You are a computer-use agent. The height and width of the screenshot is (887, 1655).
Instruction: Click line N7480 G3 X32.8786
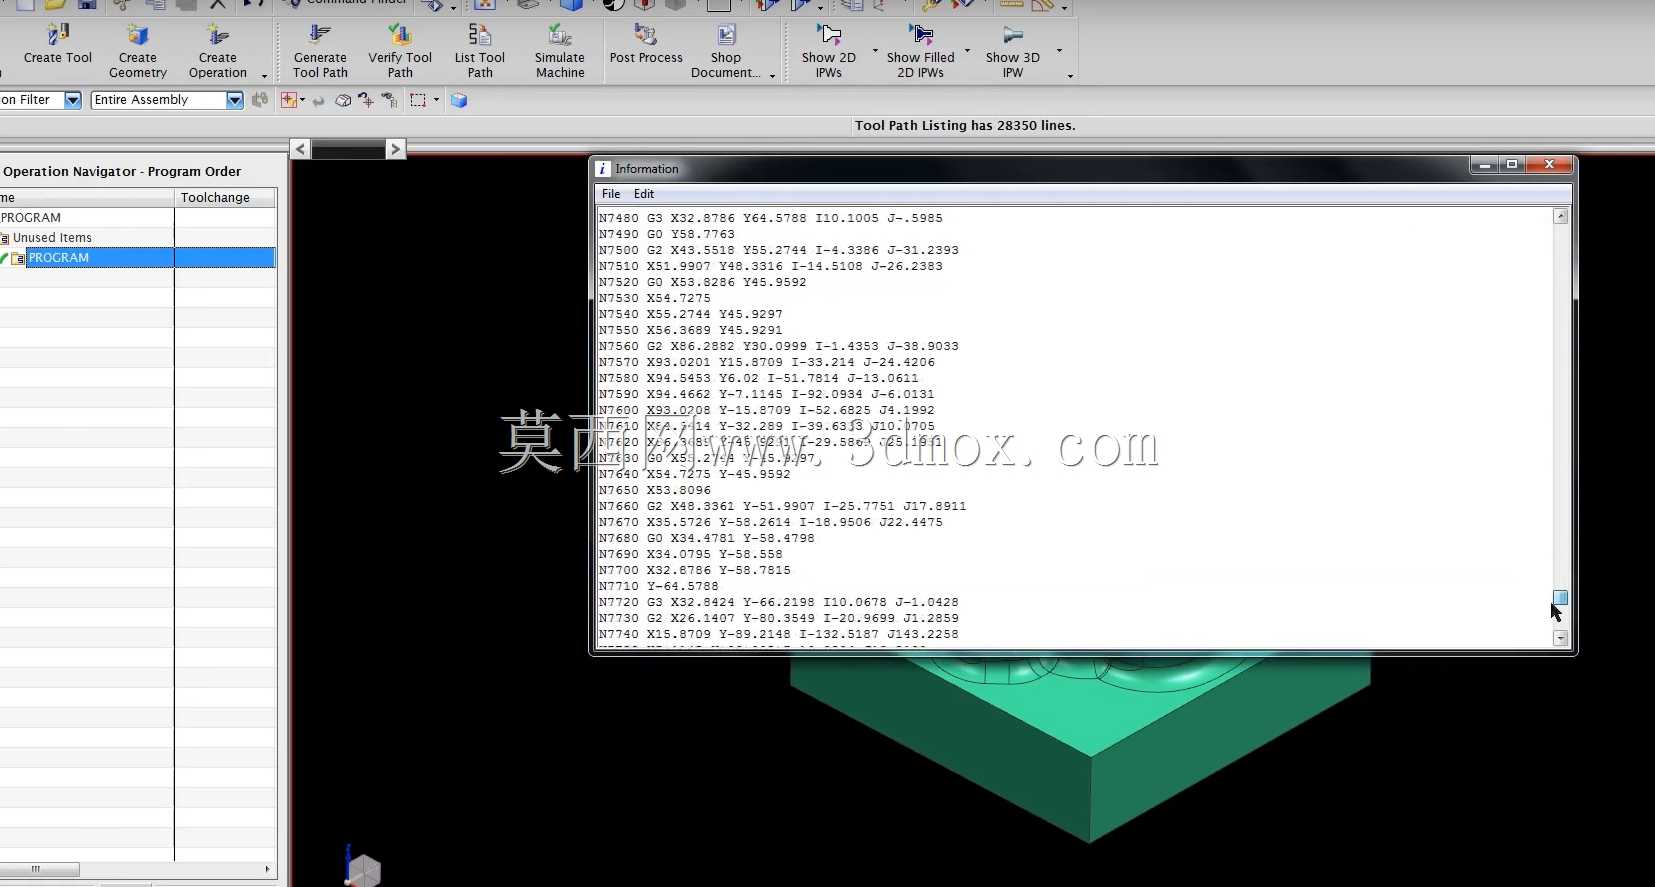point(770,218)
